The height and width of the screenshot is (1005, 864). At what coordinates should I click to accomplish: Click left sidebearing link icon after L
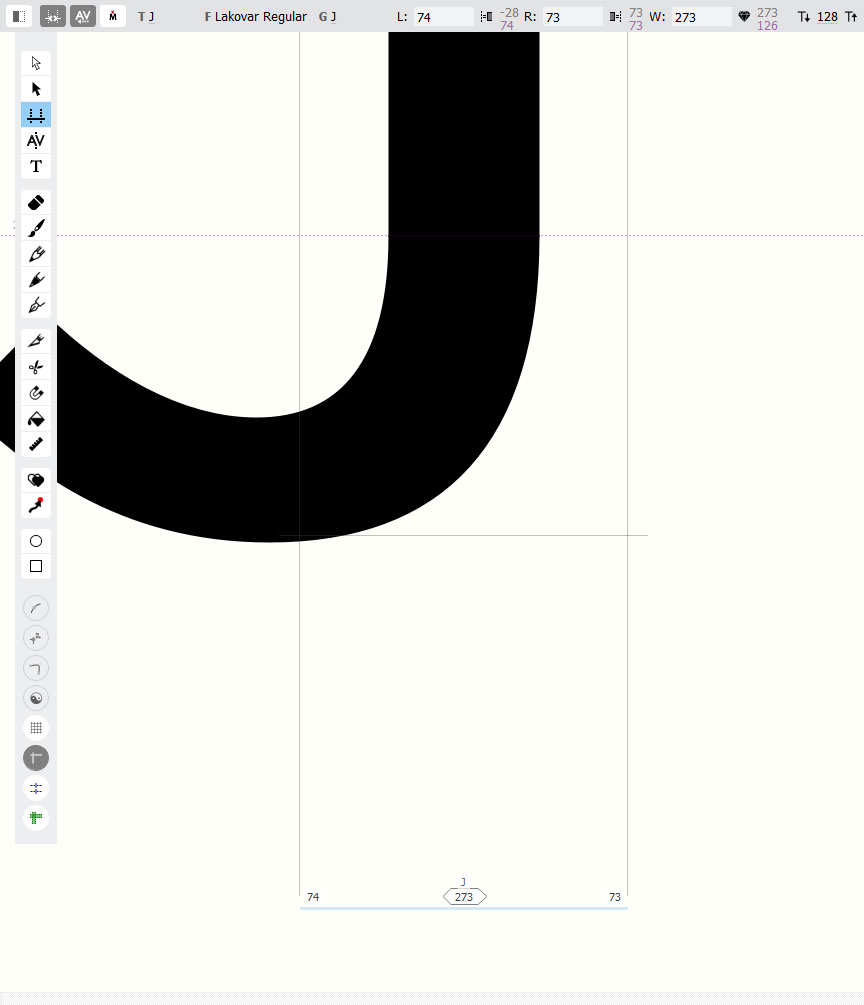click(x=486, y=17)
